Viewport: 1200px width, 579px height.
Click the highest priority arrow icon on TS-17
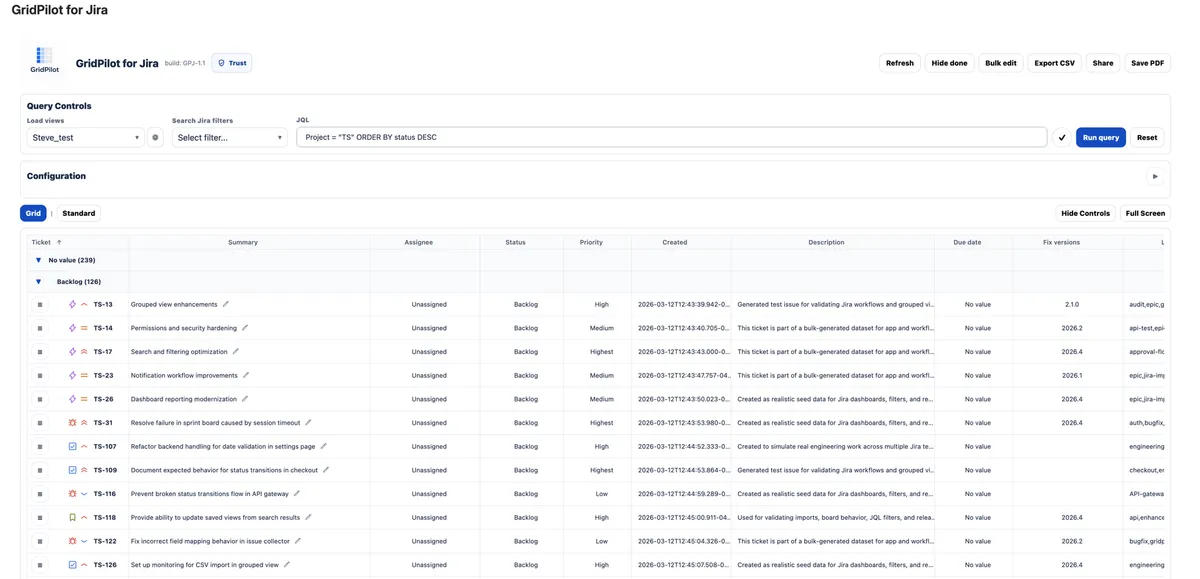coord(84,352)
